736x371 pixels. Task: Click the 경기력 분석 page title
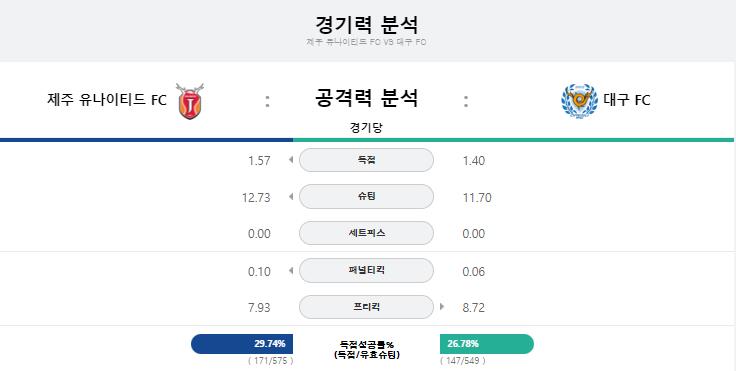366,24
